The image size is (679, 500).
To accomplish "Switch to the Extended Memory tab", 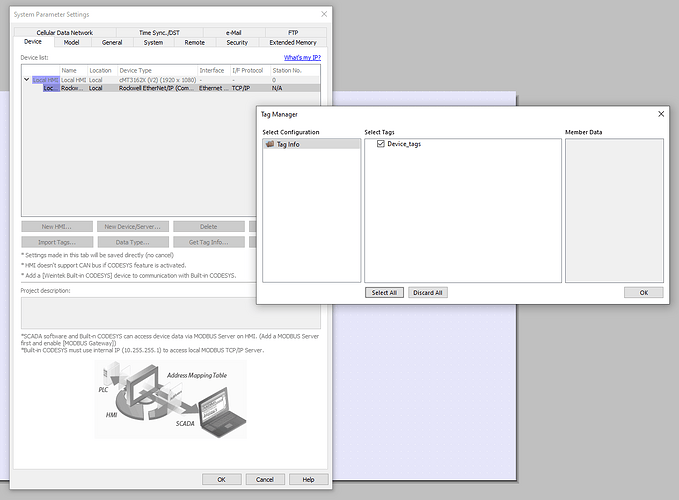I will click(292, 43).
